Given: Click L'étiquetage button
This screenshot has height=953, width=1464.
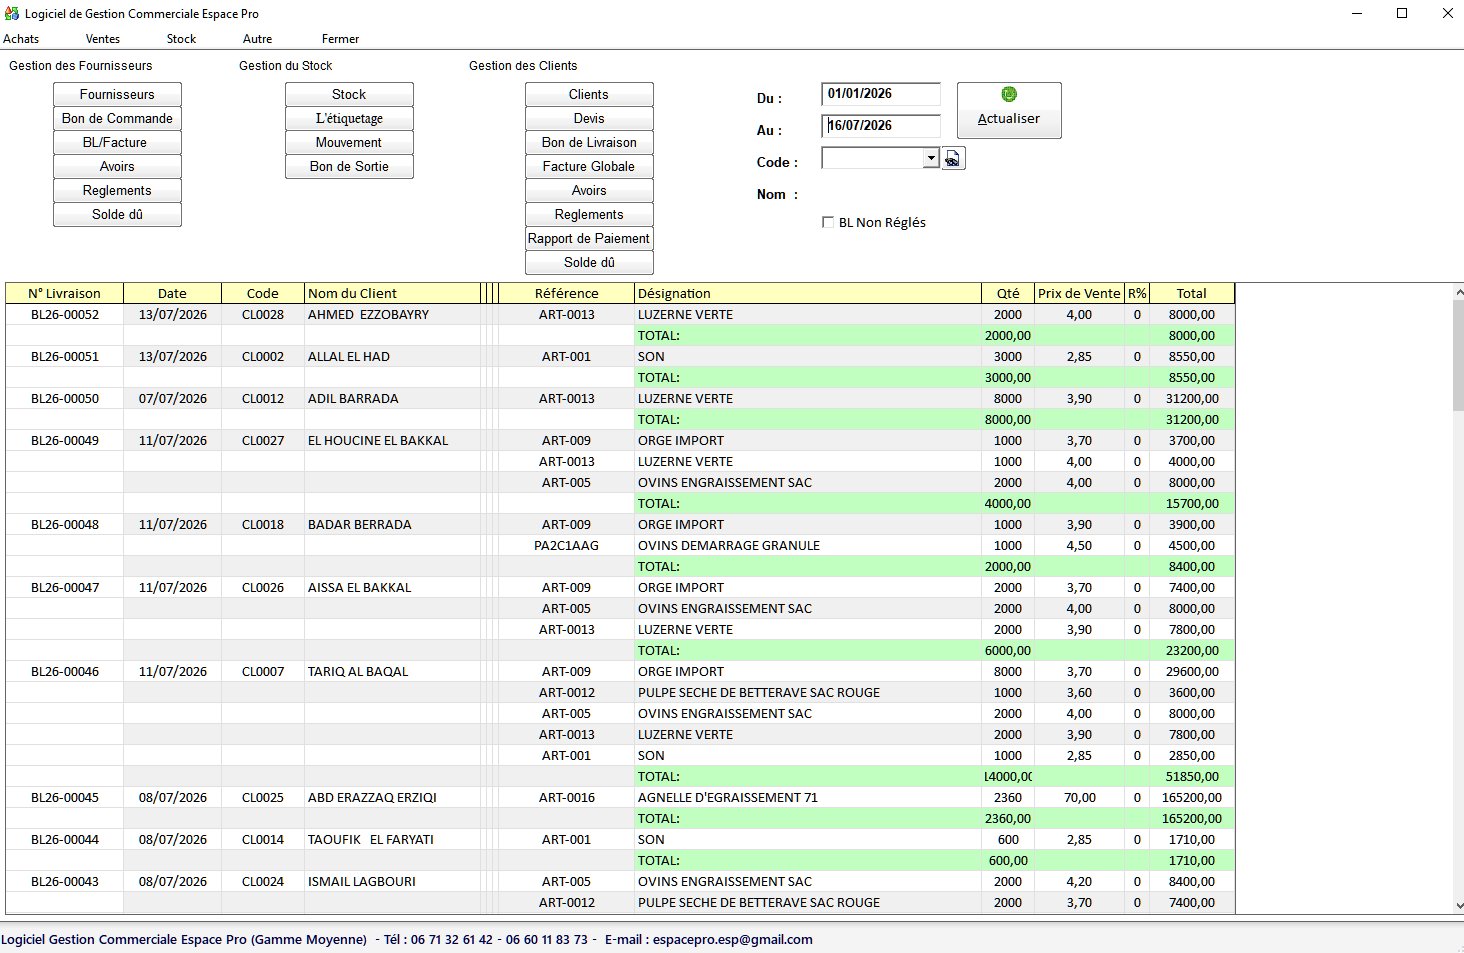Looking at the screenshot, I should pyautogui.click(x=349, y=118).
